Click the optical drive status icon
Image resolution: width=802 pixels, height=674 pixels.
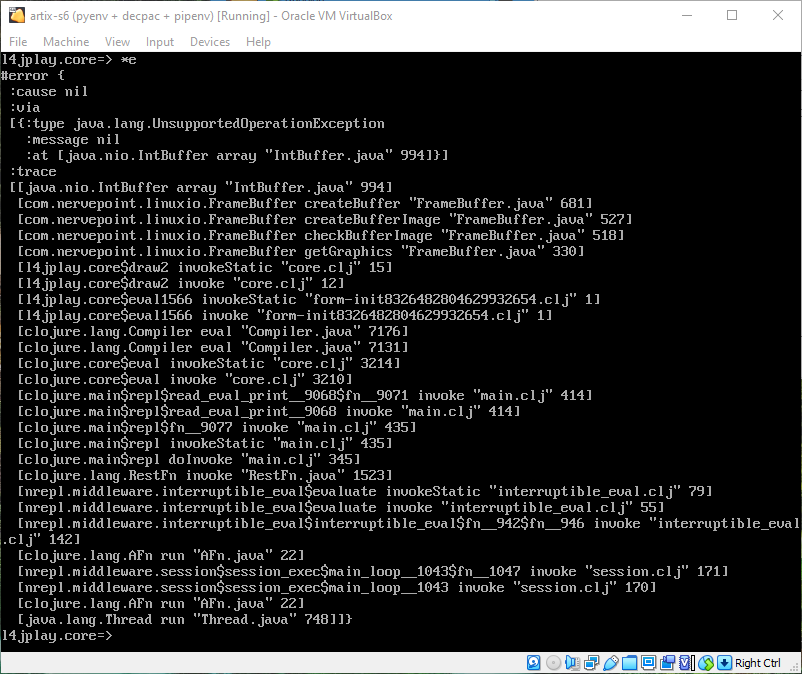click(553, 663)
